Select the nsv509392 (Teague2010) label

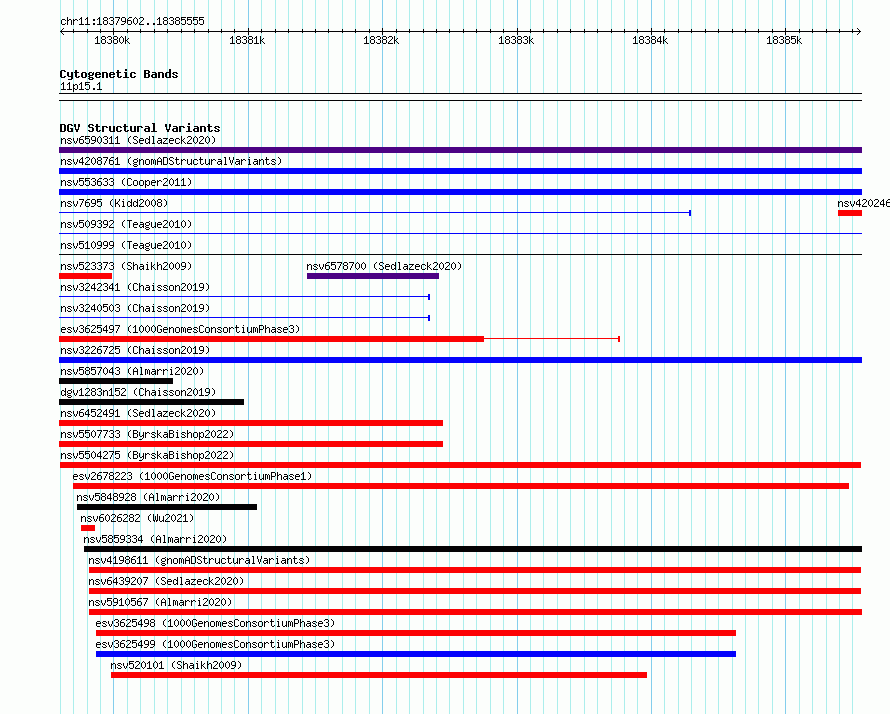[126, 224]
